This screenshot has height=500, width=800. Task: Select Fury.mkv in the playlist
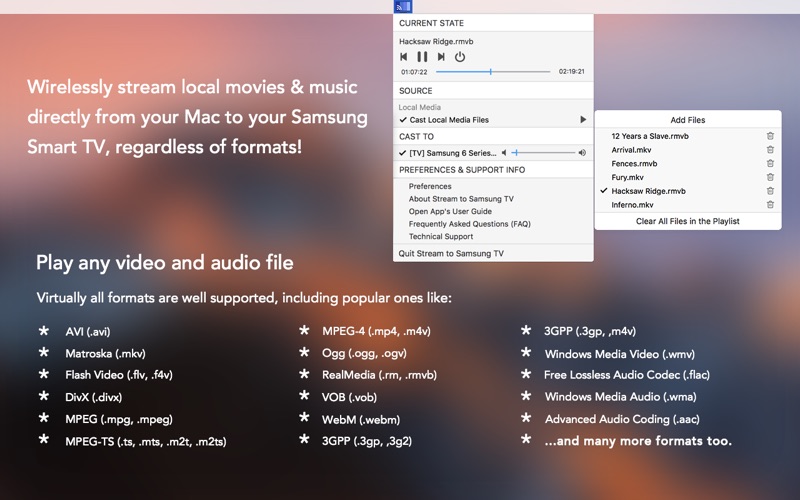point(628,178)
